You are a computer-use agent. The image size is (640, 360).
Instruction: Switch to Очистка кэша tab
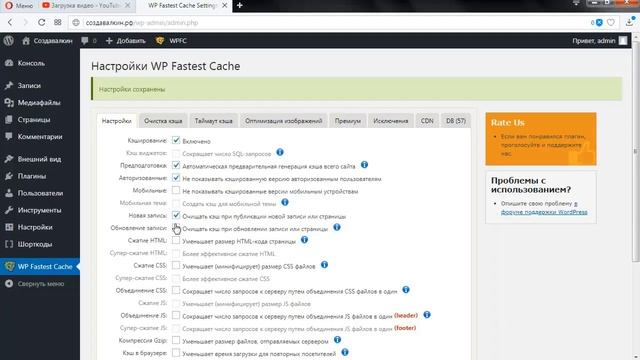(163, 121)
